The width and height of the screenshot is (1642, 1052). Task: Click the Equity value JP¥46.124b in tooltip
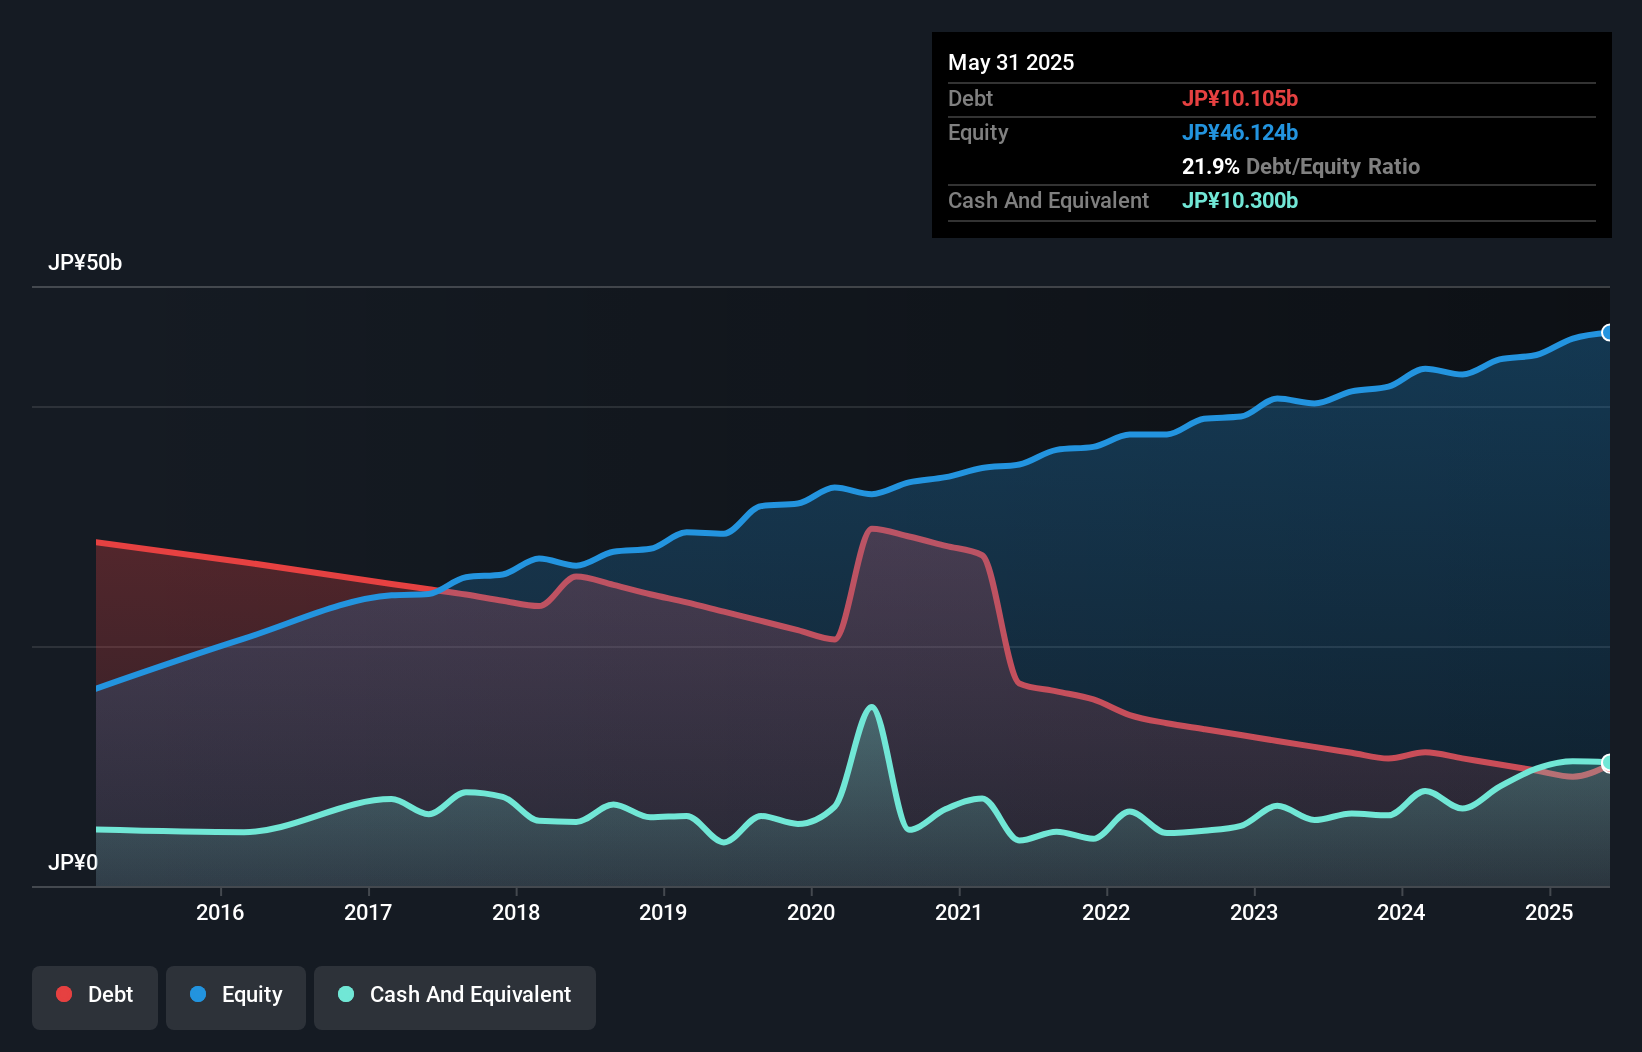click(x=1240, y=132)
